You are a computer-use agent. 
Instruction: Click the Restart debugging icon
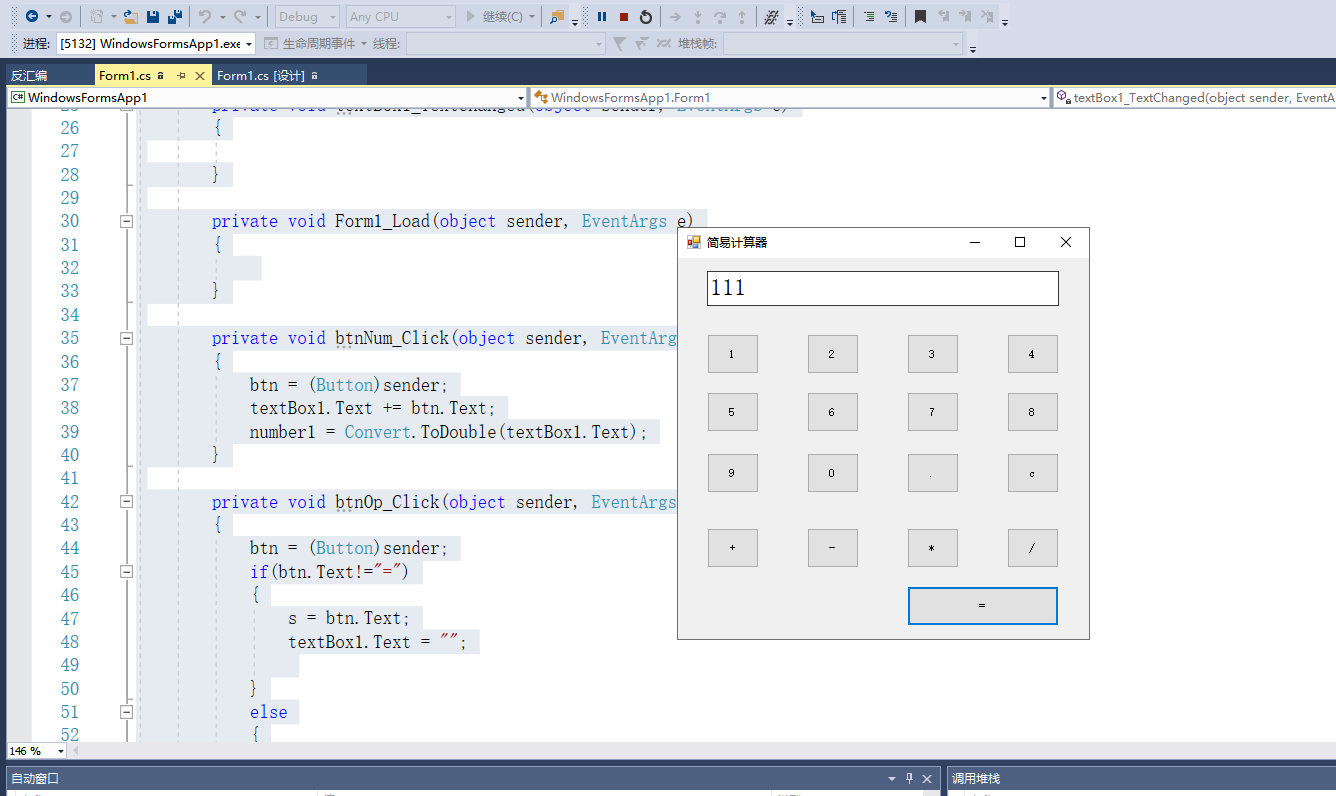(646, 16)
